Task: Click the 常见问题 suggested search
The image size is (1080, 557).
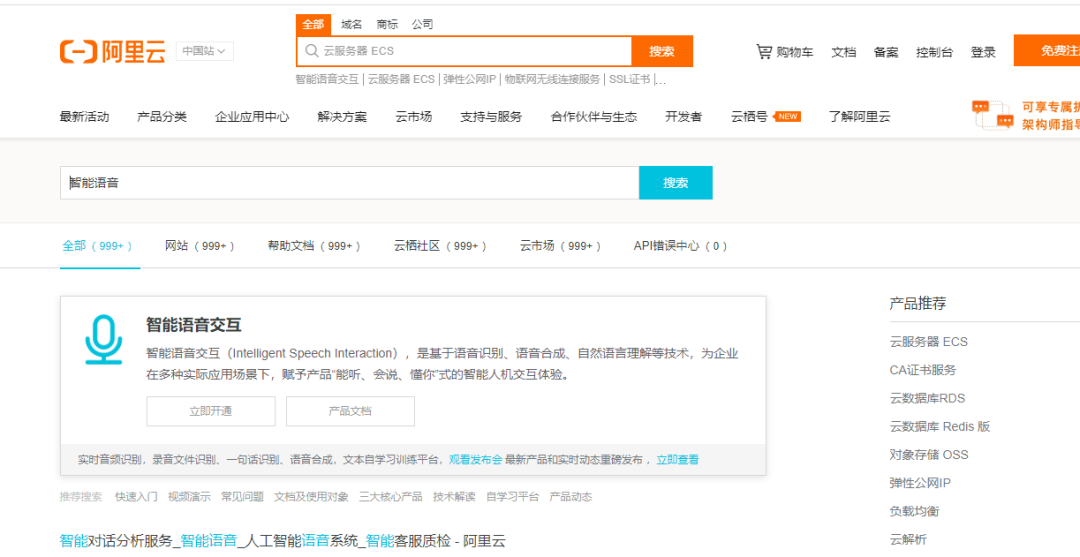Action: click(x=242, y=497)
